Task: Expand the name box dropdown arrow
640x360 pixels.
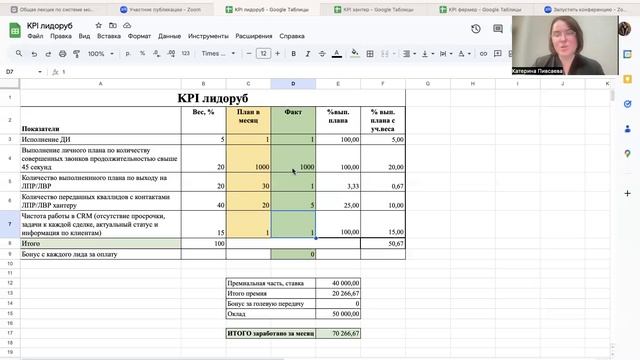Action: [x=40, y=72]
